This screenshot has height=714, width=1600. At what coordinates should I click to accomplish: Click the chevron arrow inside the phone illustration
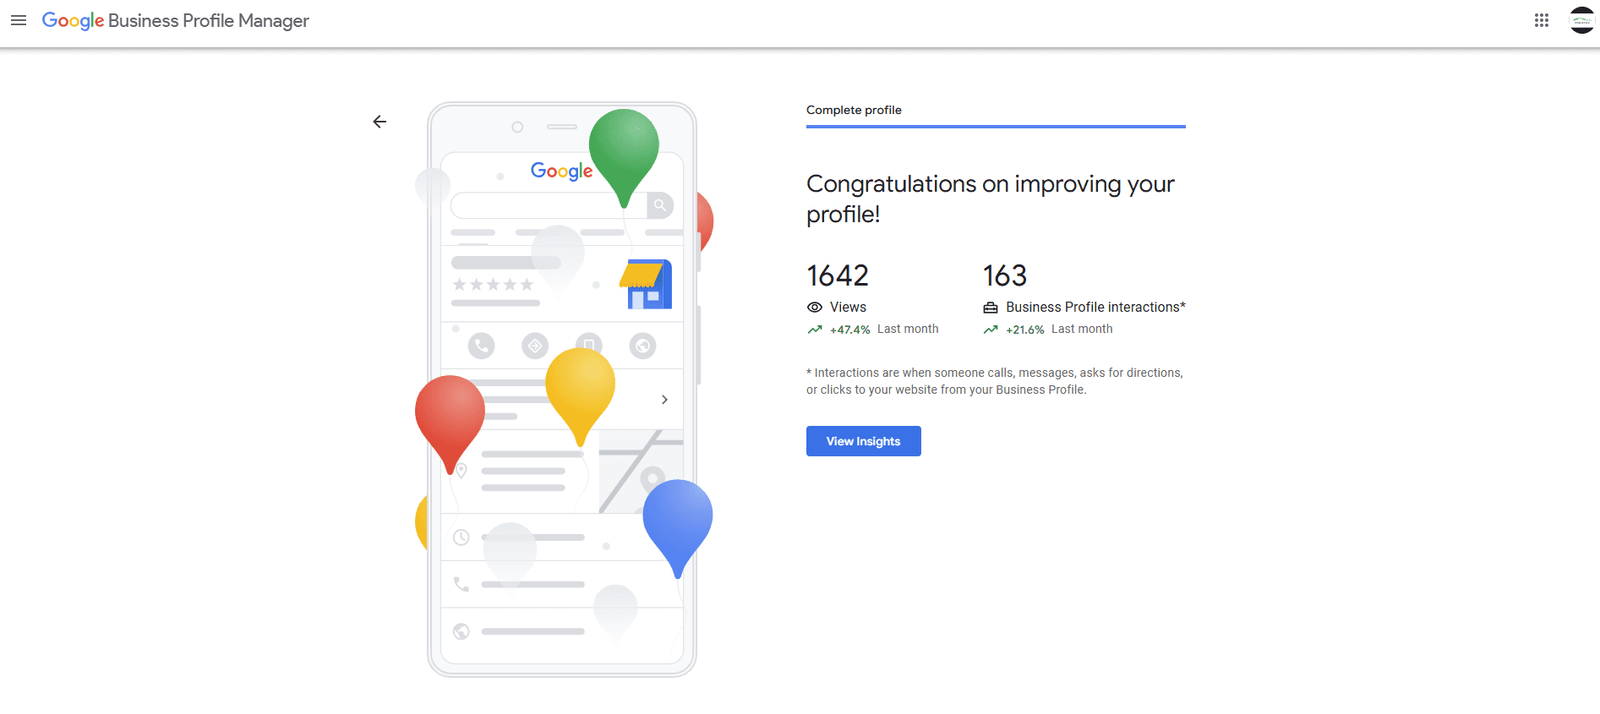tap(664, 400)
